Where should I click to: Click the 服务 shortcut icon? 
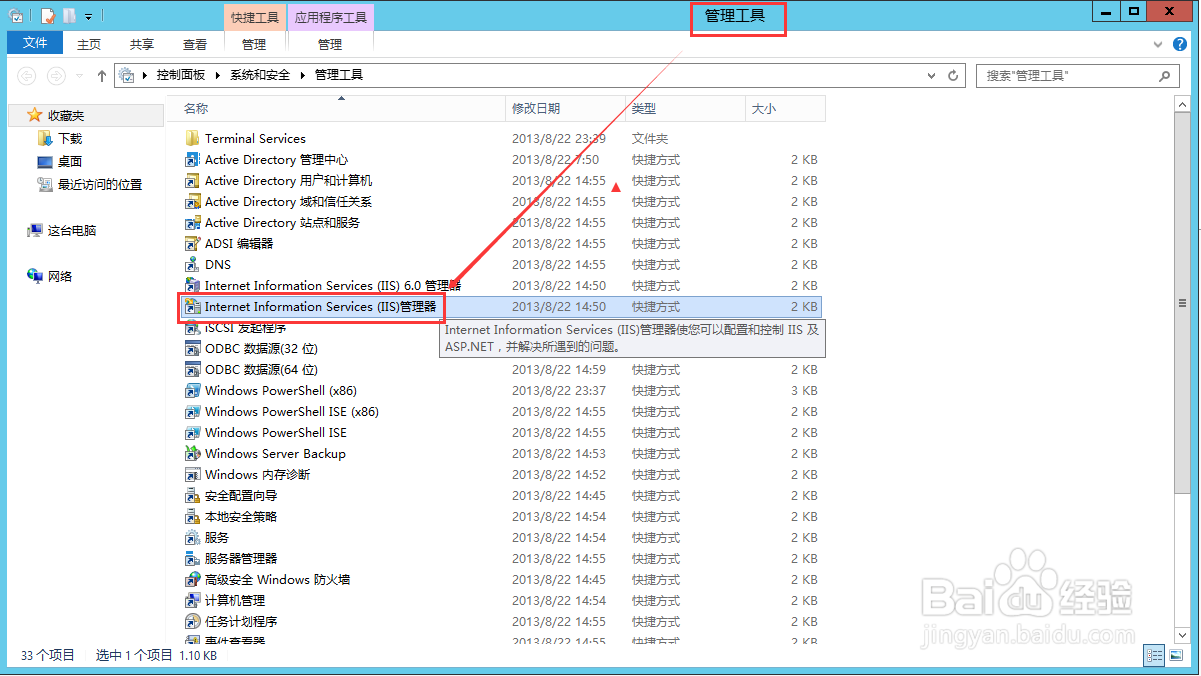click(193, 537)
